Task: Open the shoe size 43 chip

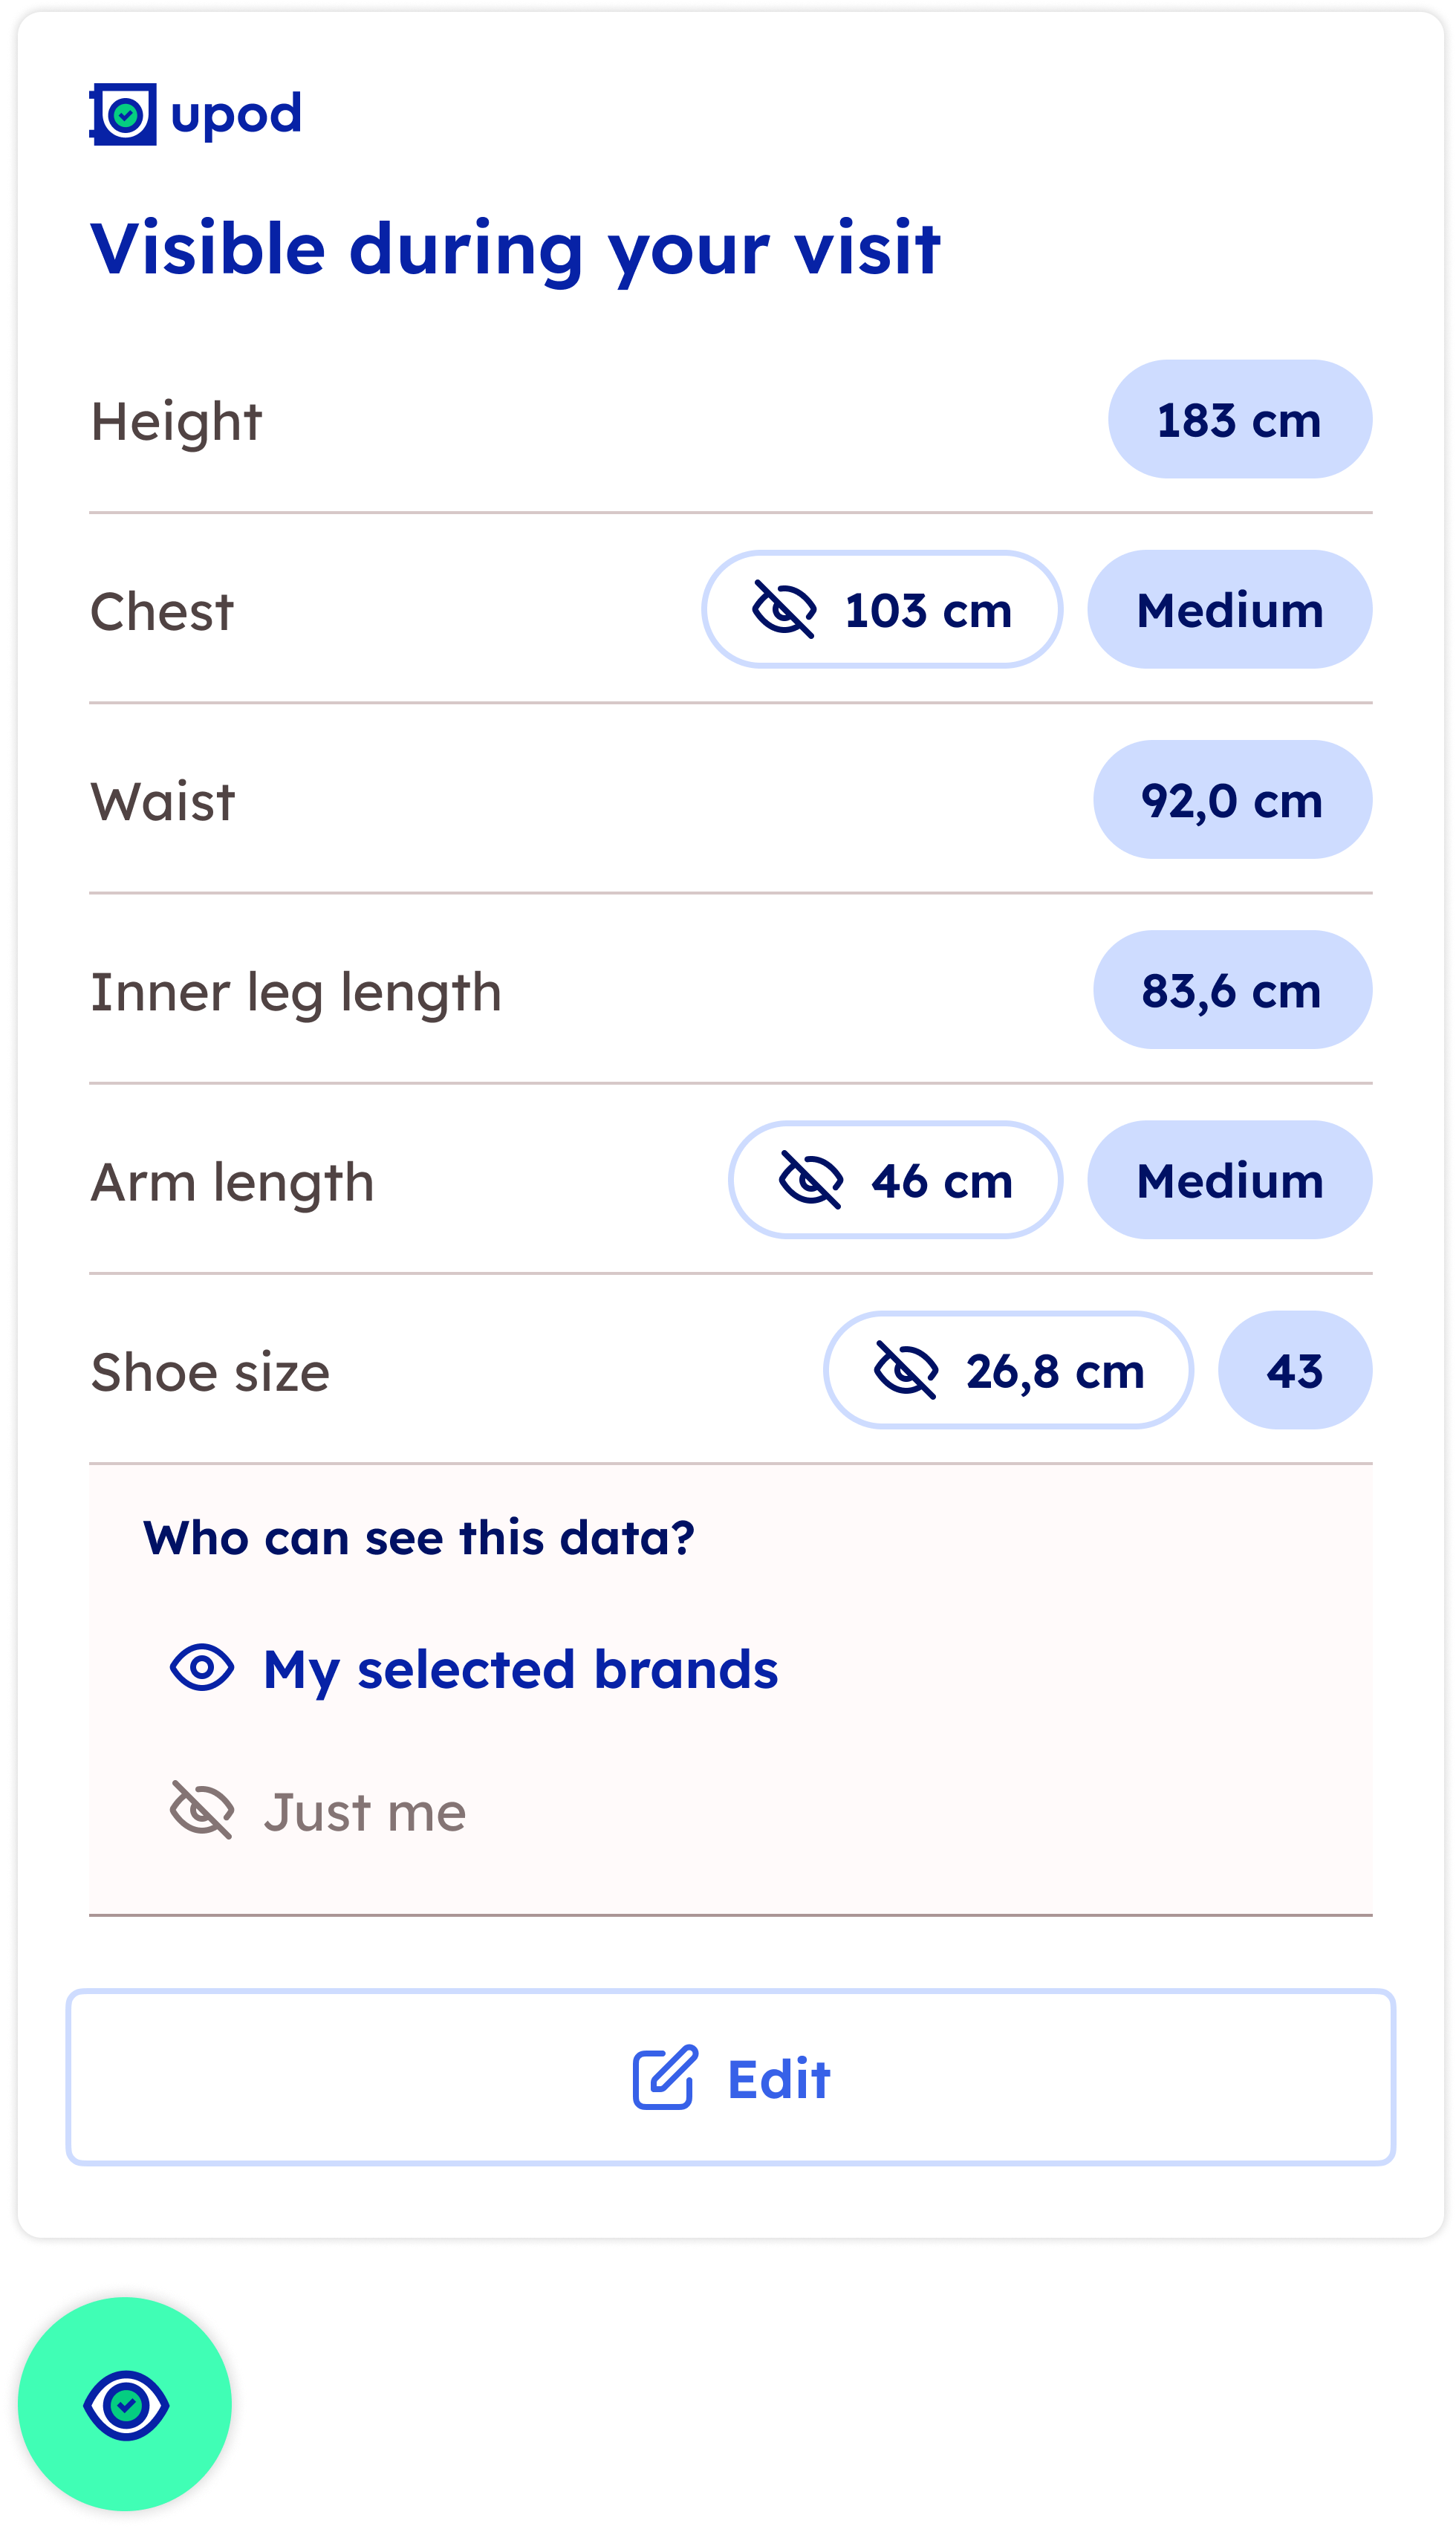Action: 1295,1372
